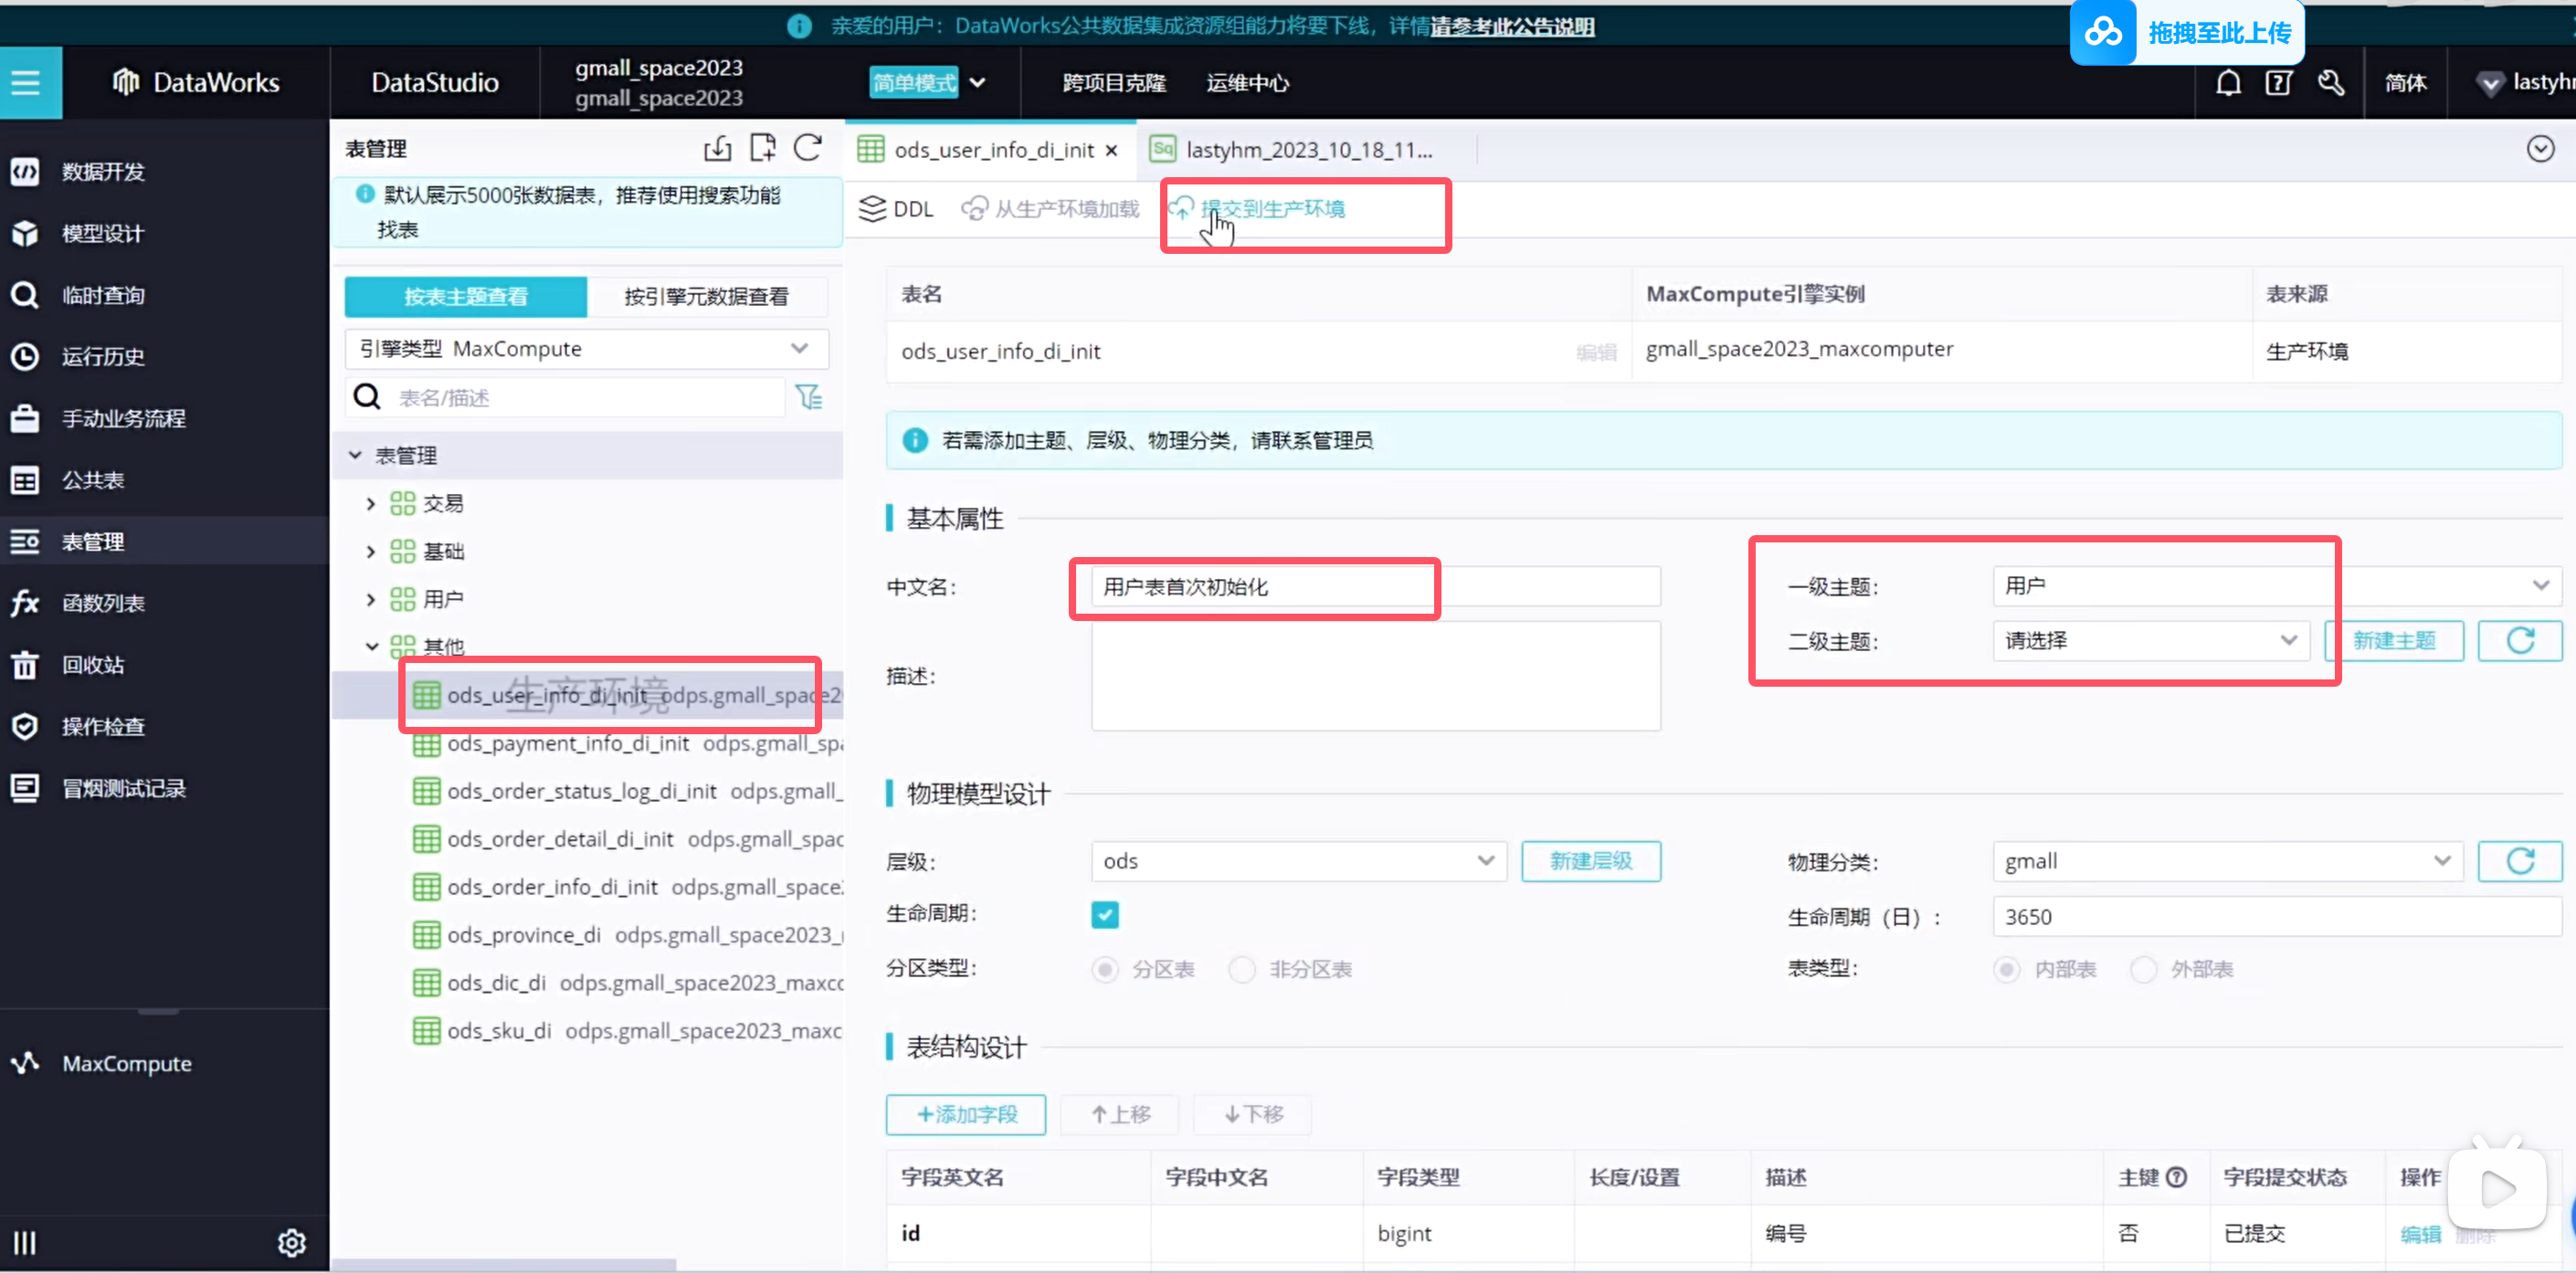This screenshot has width=2576, height=1273.
Task: Click the hamburger menu icon
Action: click(26, 83)
